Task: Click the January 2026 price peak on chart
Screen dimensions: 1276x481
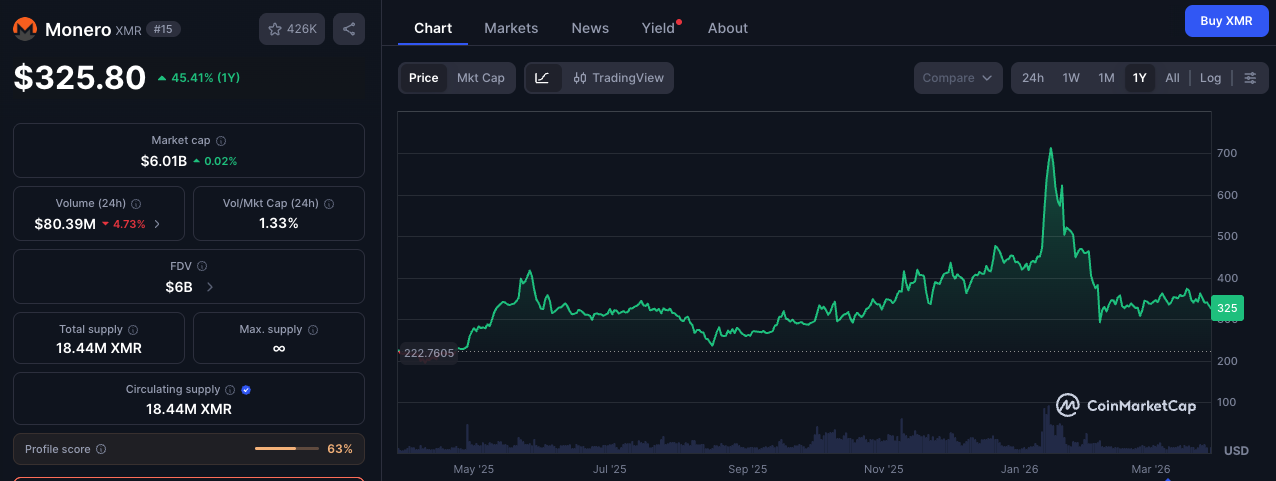Action: (x=1050, y=149)
